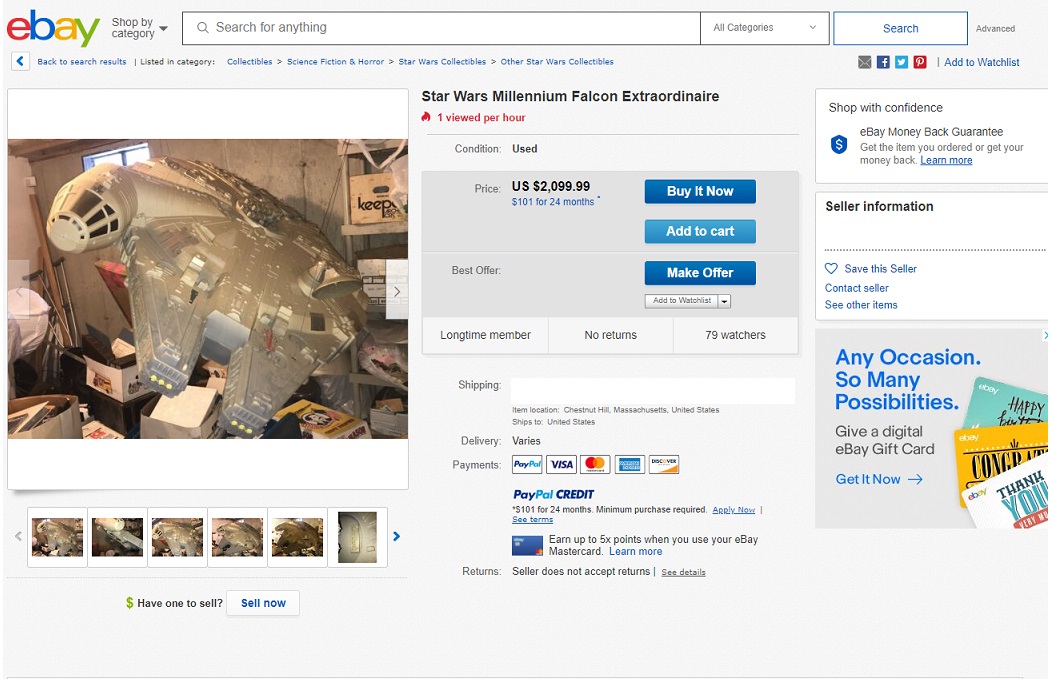This screenshot has height=679, width=1049.
Task: Open Star Wars Collectibles breadcrumb
Action: tap(442, 62)
